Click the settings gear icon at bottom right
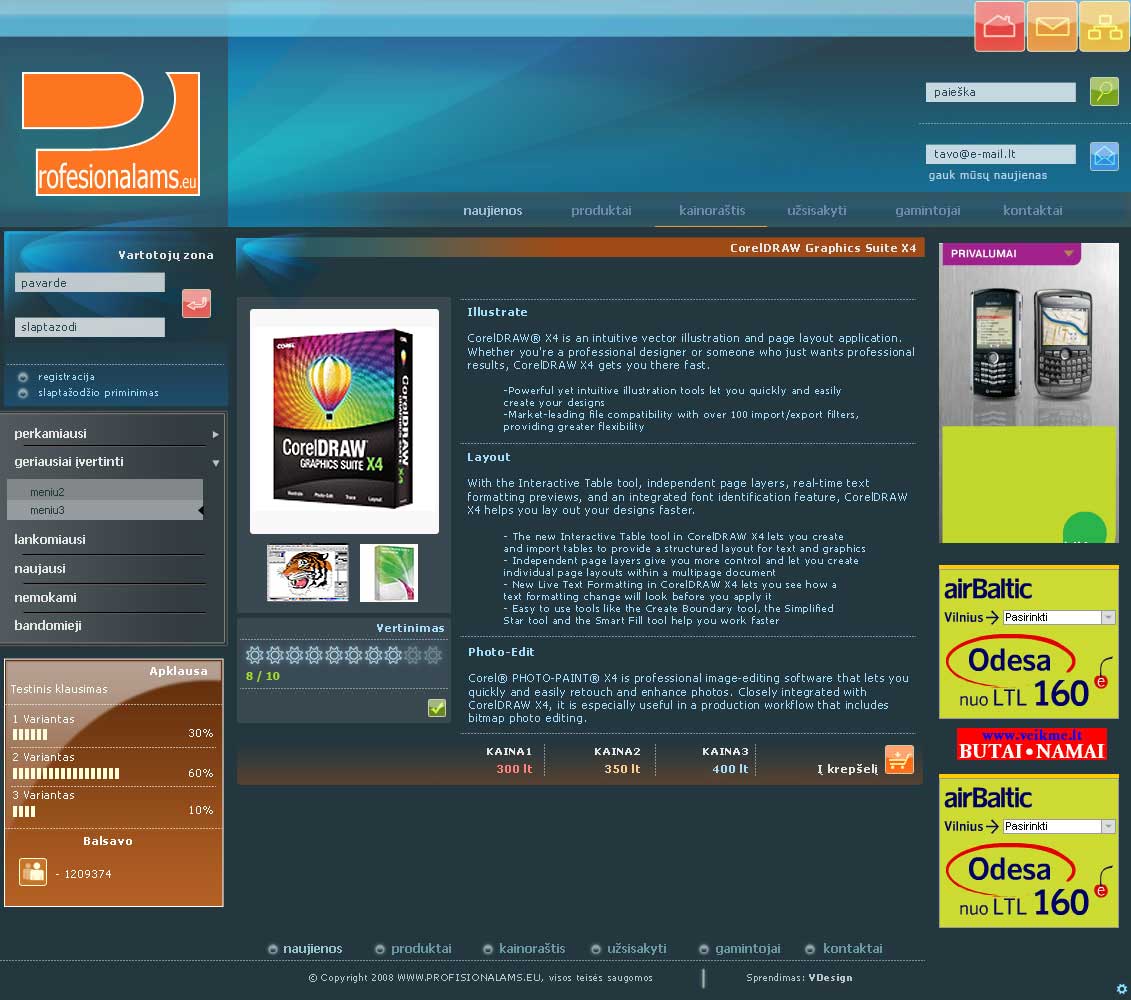Viewport: 1131px width, 1000px height. (x=1122, y=988)
